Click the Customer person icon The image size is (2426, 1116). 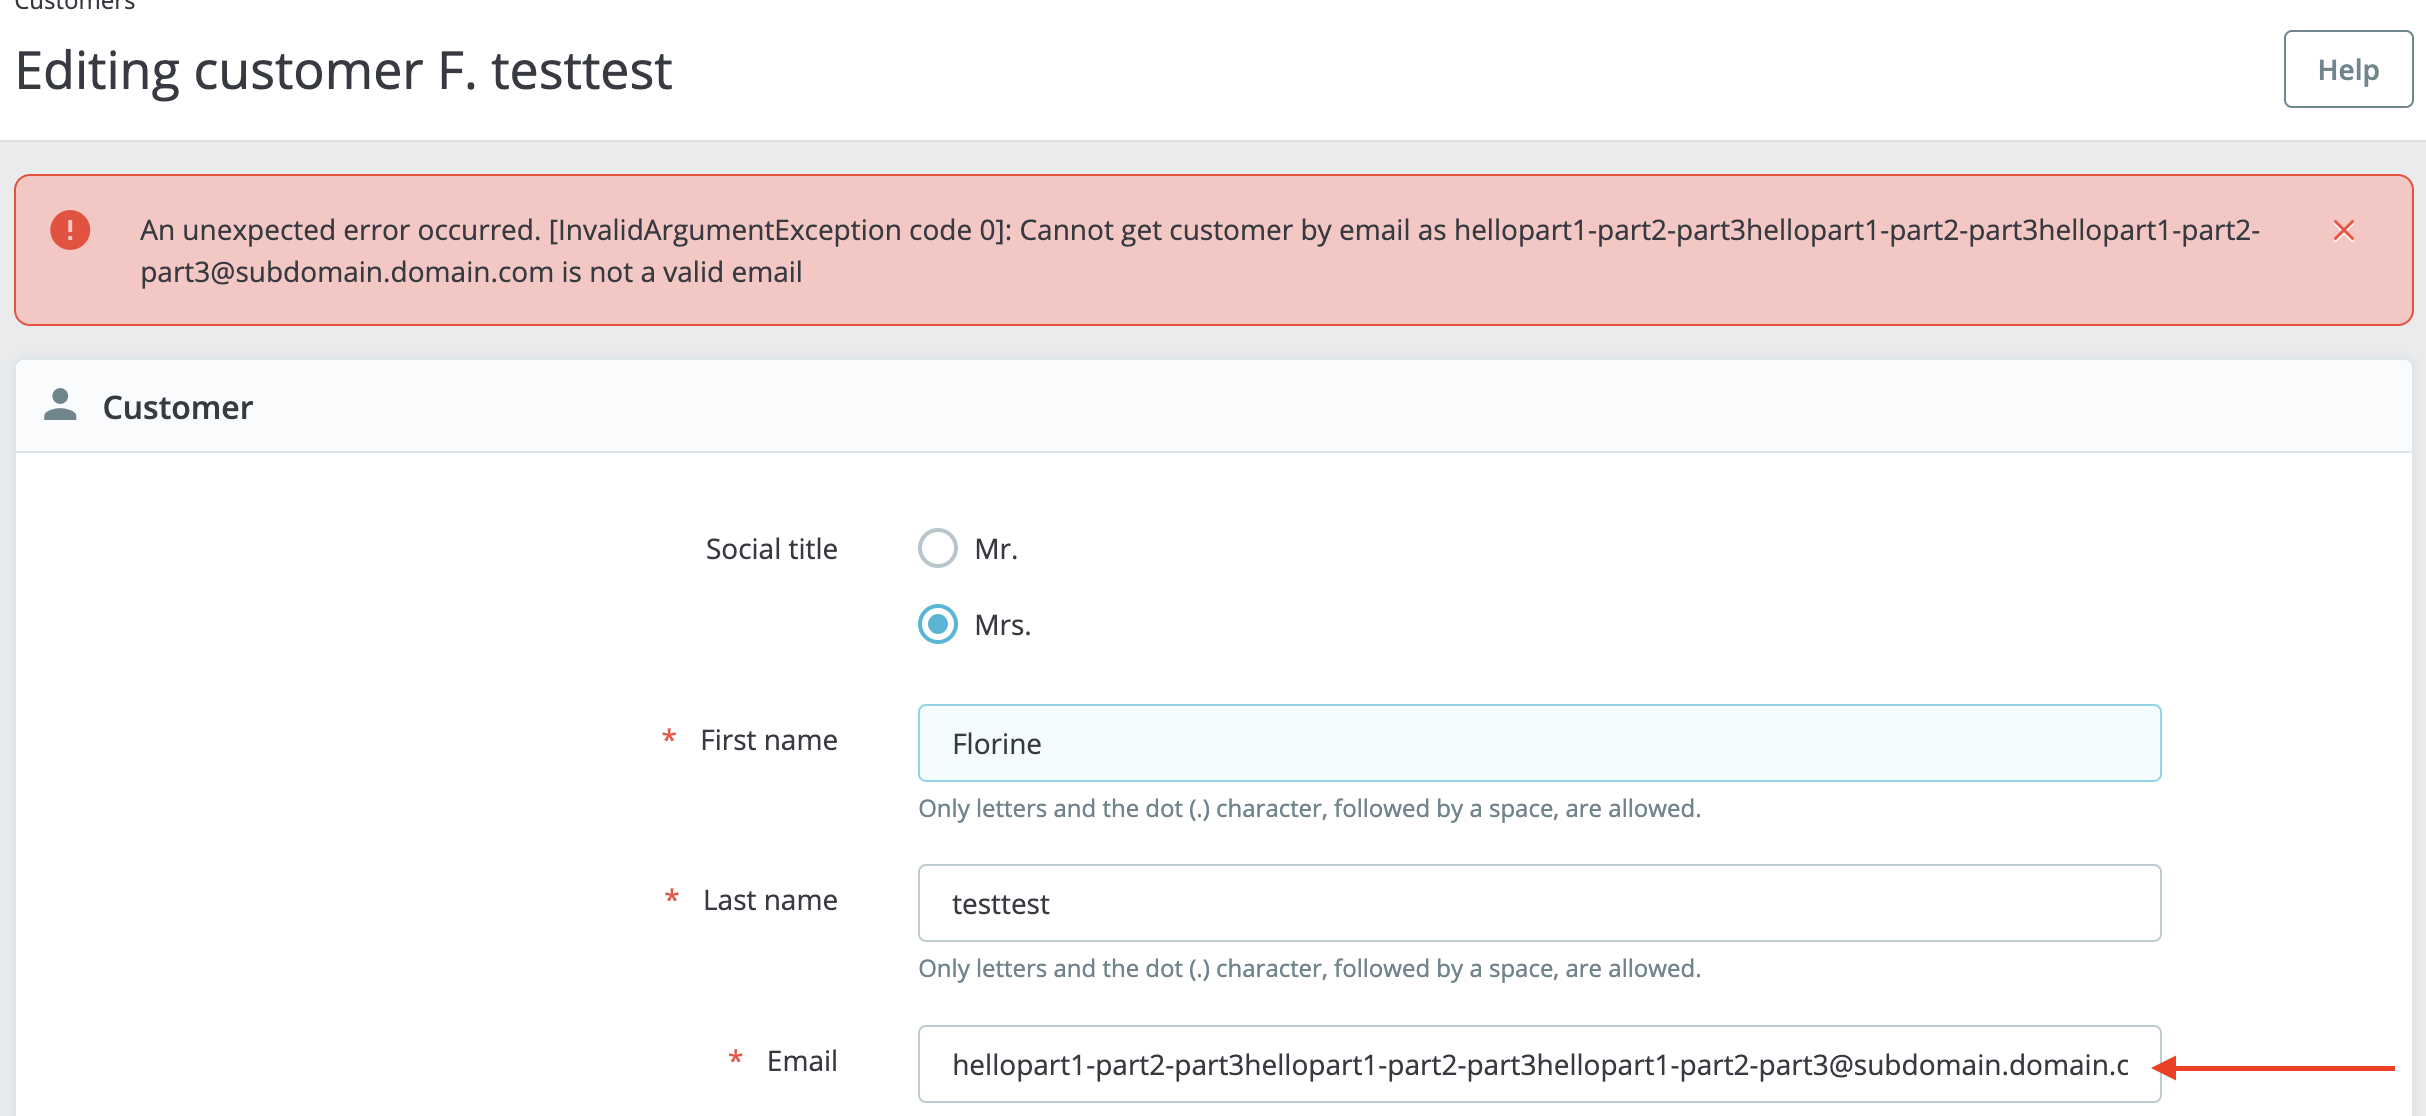pos(60,405)
